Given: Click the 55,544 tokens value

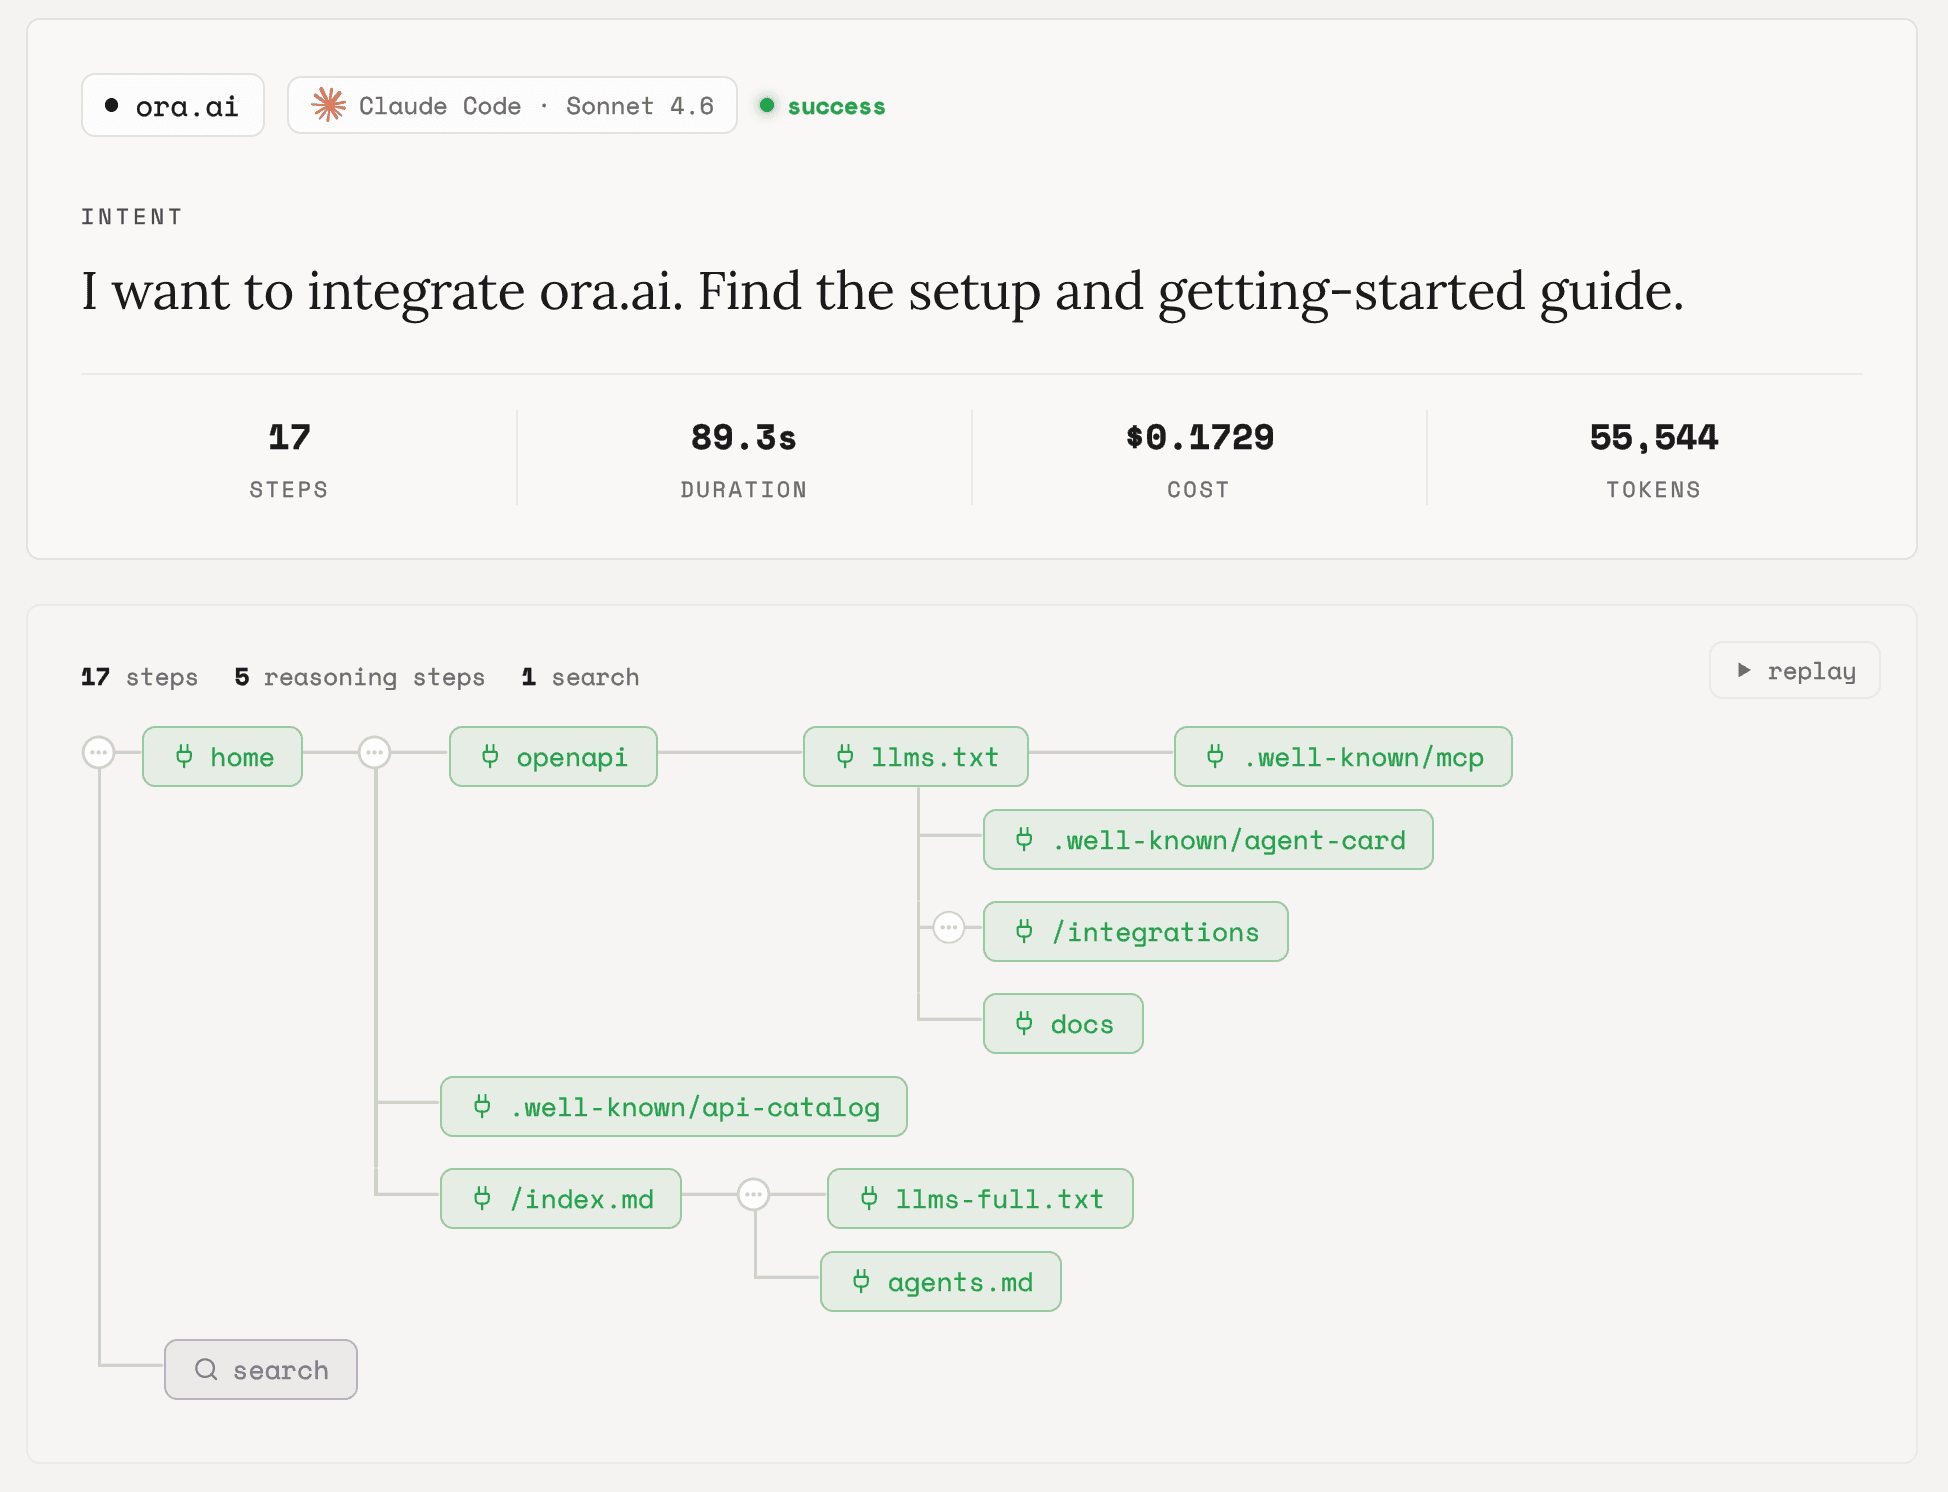Looking at the screenshot, I should click(1654, 437).
